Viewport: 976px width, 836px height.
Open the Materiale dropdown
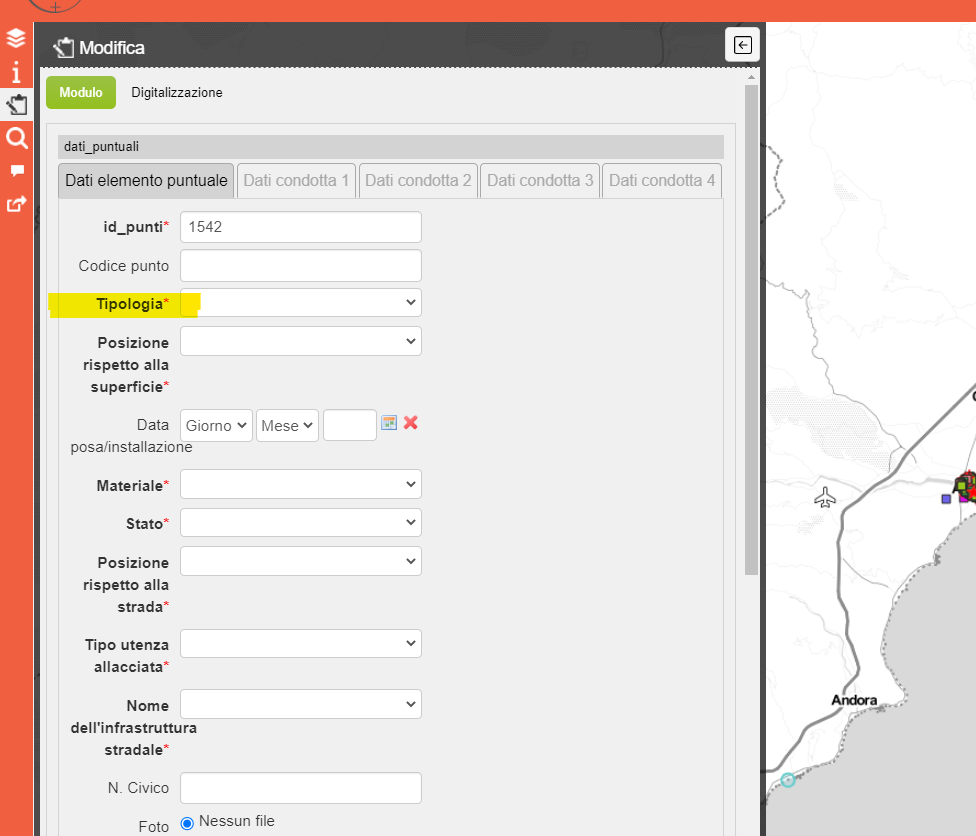click(x=300, y=484)
